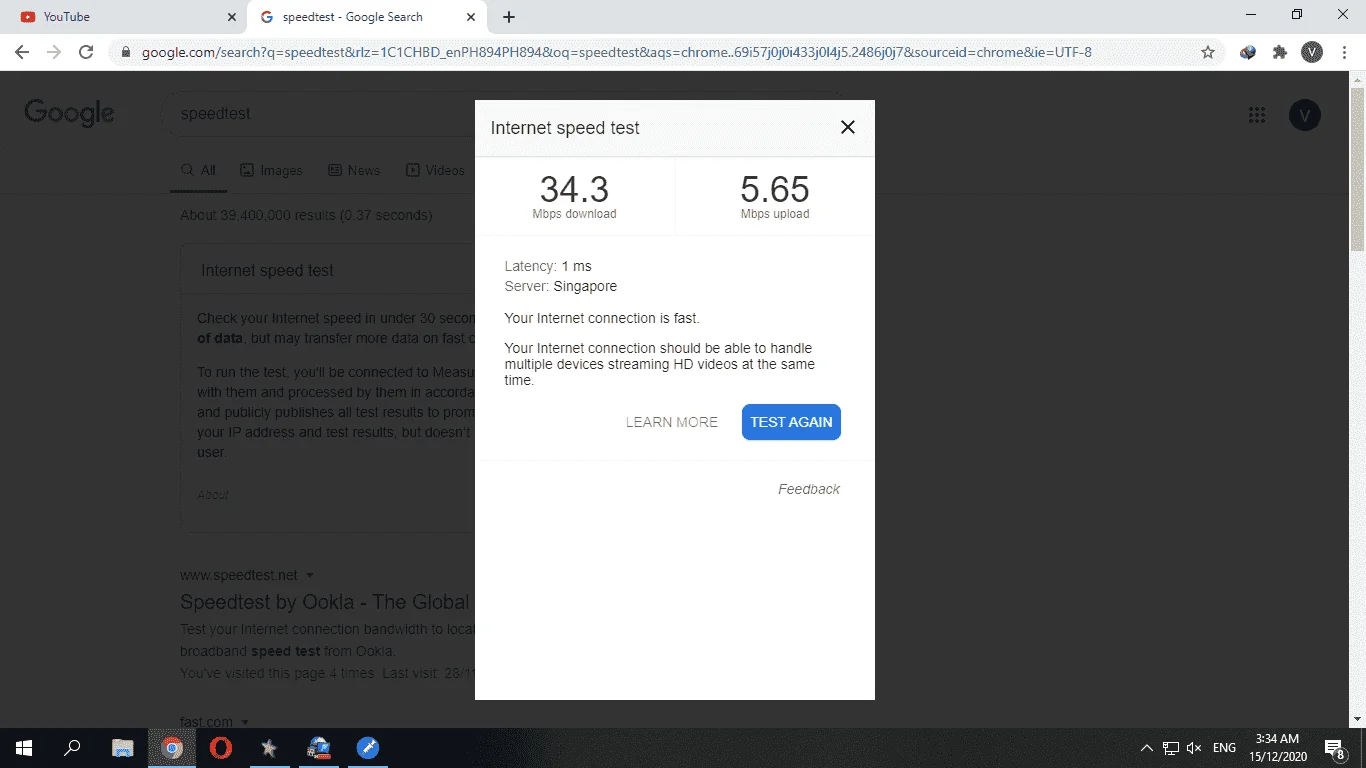The image size is (1366, 768).
Task: Open the LEARN MORE link
Action: click(672, 422)
